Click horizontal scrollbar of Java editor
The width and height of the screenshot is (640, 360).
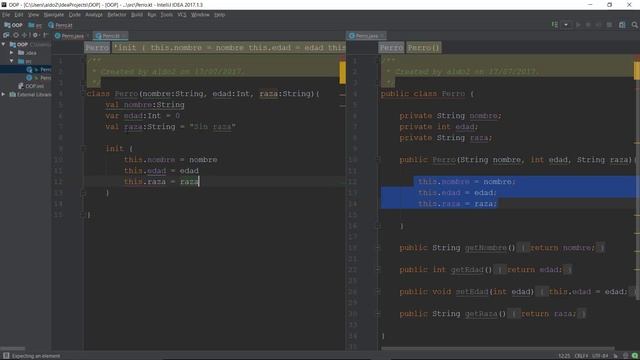coord(498,349)
